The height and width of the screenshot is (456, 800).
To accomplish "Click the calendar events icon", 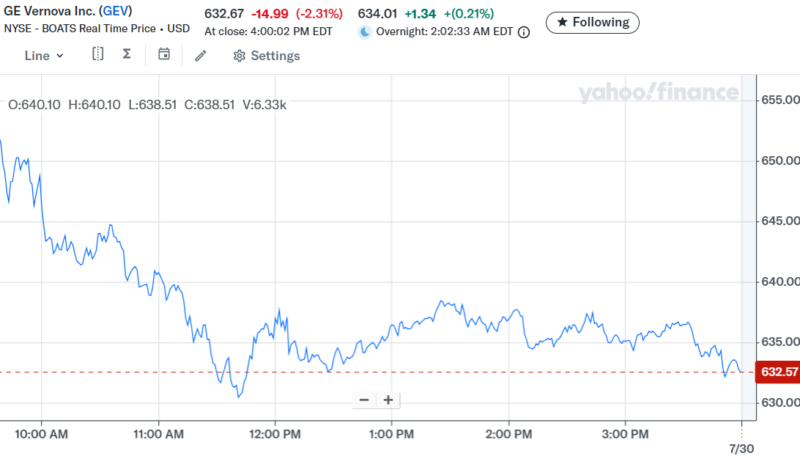I will click(x=164, y=54).
